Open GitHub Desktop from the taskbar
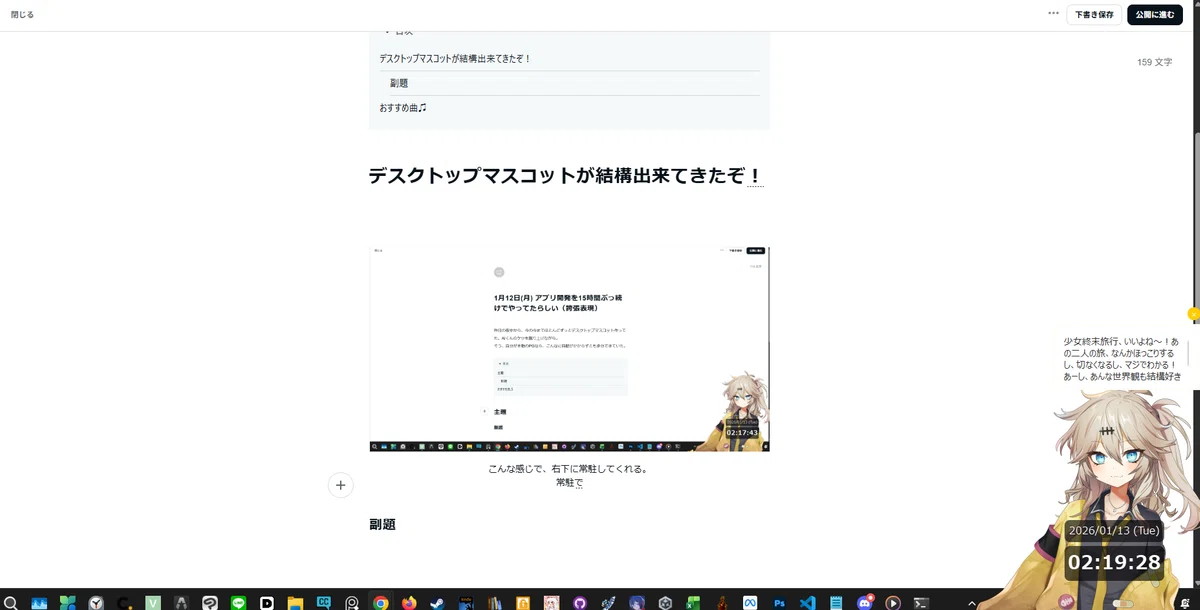This screenshot has width=1200, height=610. point(579,603)
